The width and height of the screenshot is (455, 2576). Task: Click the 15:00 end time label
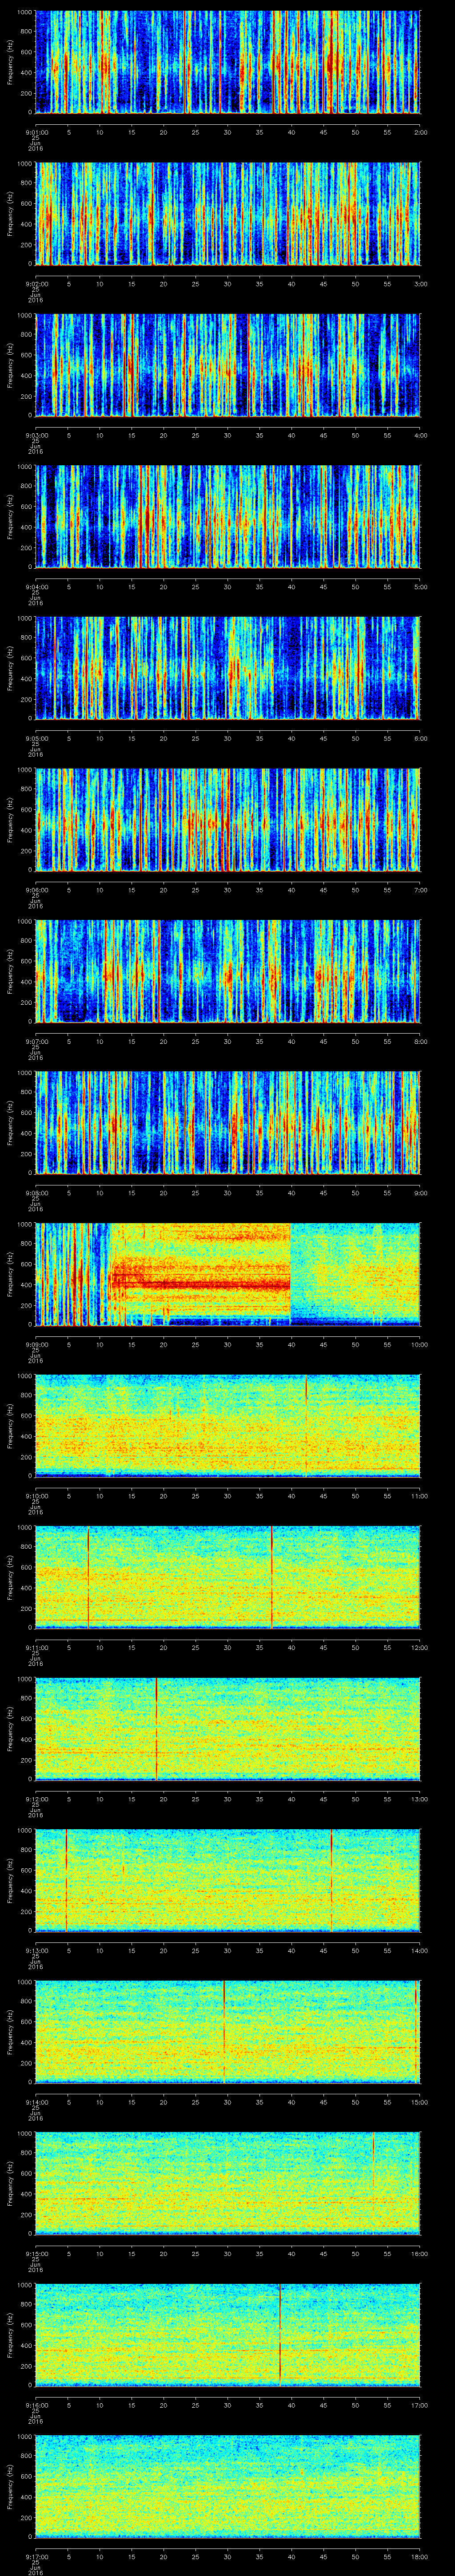(x=419, y=2102)
